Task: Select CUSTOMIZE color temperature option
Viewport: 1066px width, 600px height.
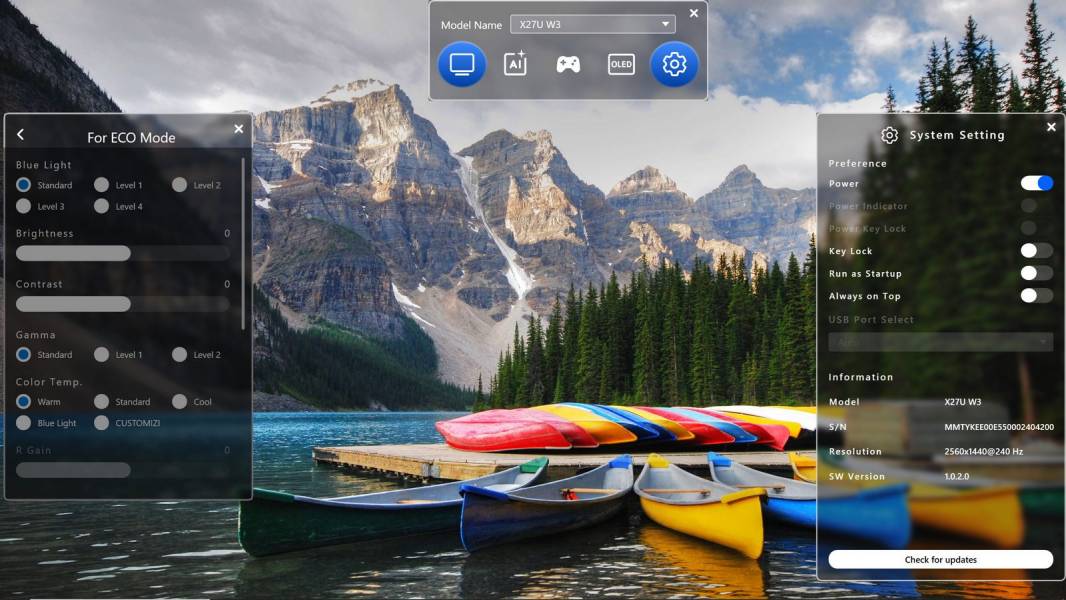Action: tap(101, 423)
